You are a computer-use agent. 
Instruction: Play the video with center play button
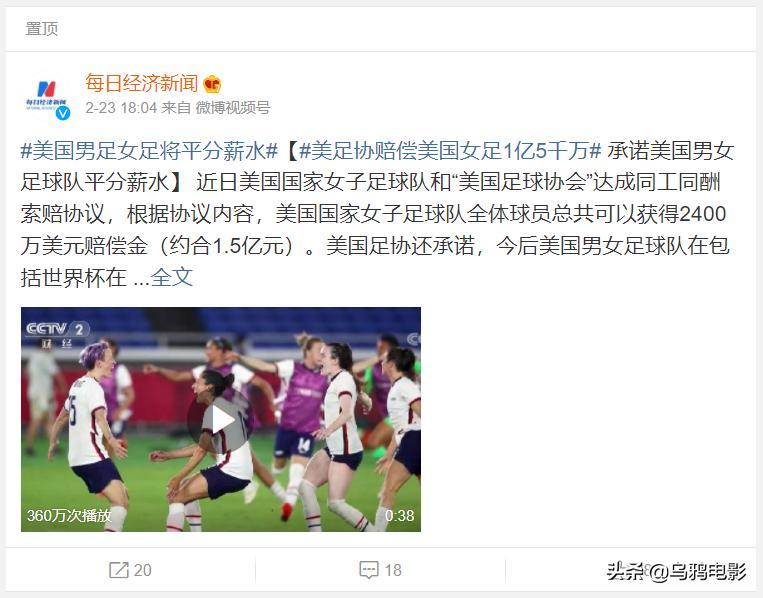tap(220, 420)
